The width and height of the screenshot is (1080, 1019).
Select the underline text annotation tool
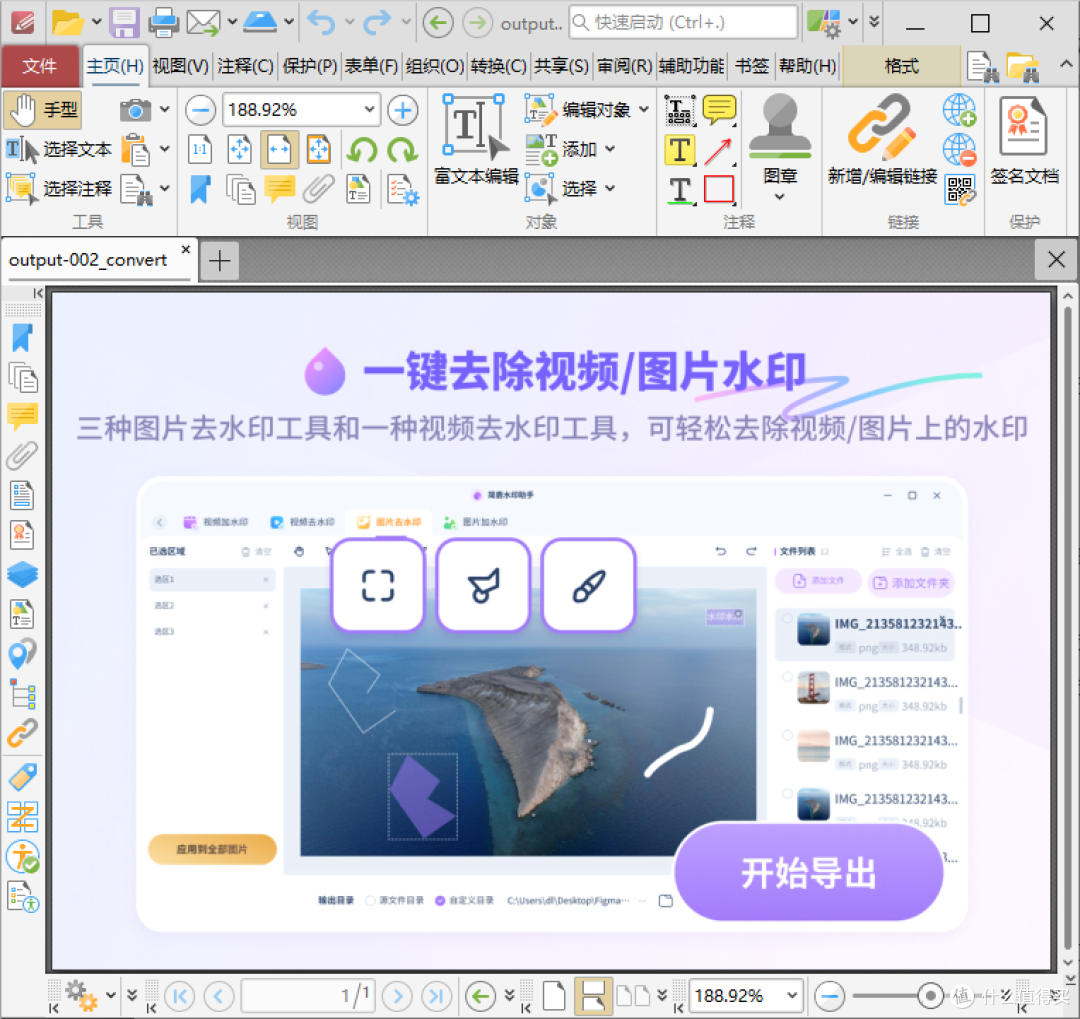click(680, 190)
